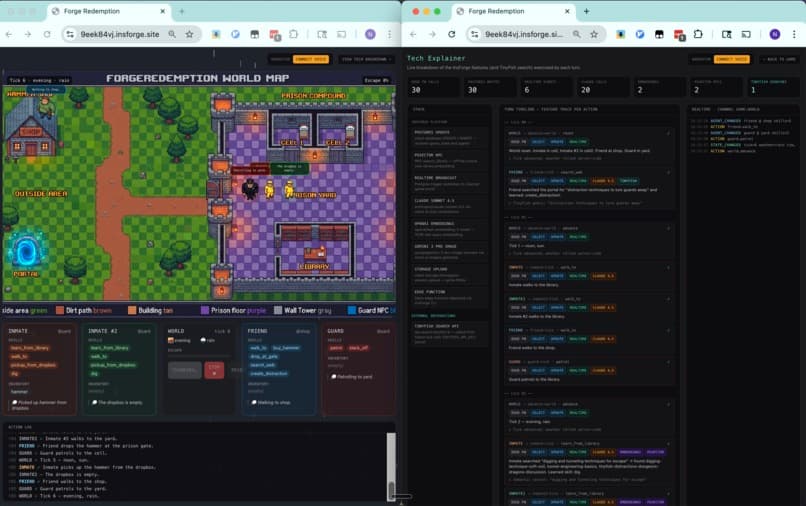Click orange narration button in left window header
The image size is (806, 506).
310,59
